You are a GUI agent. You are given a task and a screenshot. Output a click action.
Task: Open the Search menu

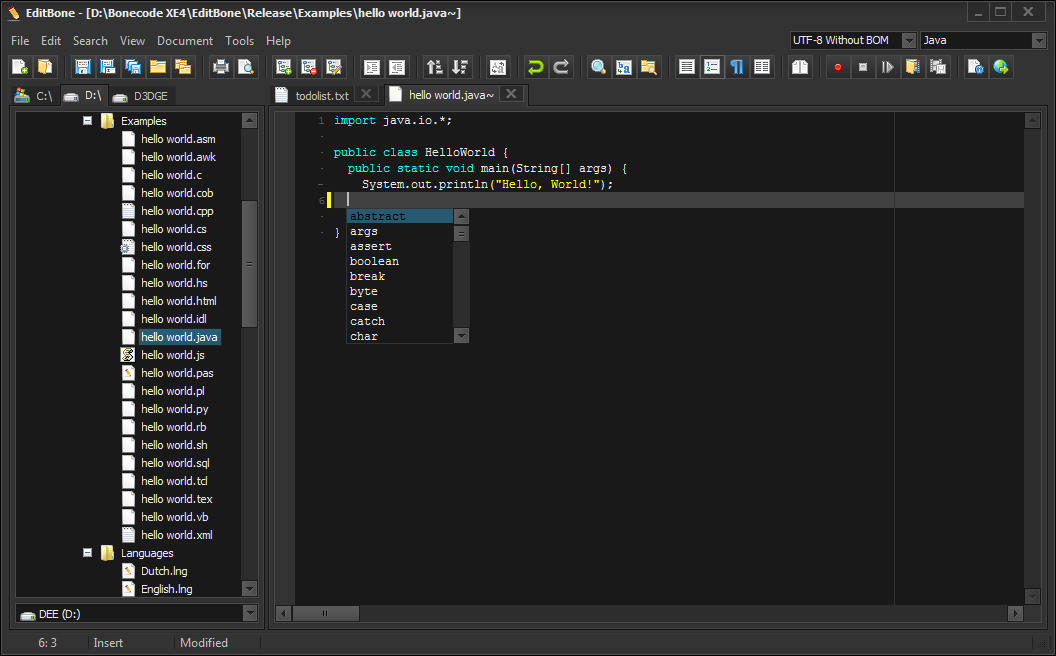(90, 41)
